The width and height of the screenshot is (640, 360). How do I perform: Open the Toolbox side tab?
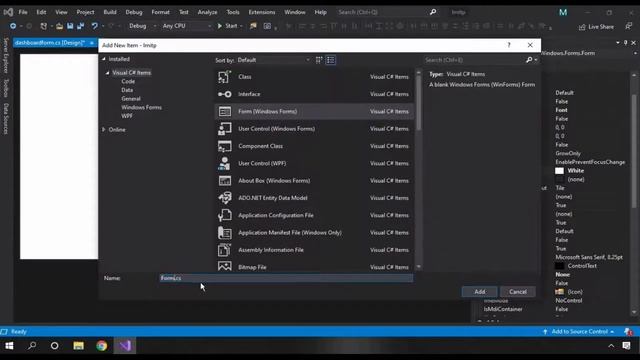[6, 88]
